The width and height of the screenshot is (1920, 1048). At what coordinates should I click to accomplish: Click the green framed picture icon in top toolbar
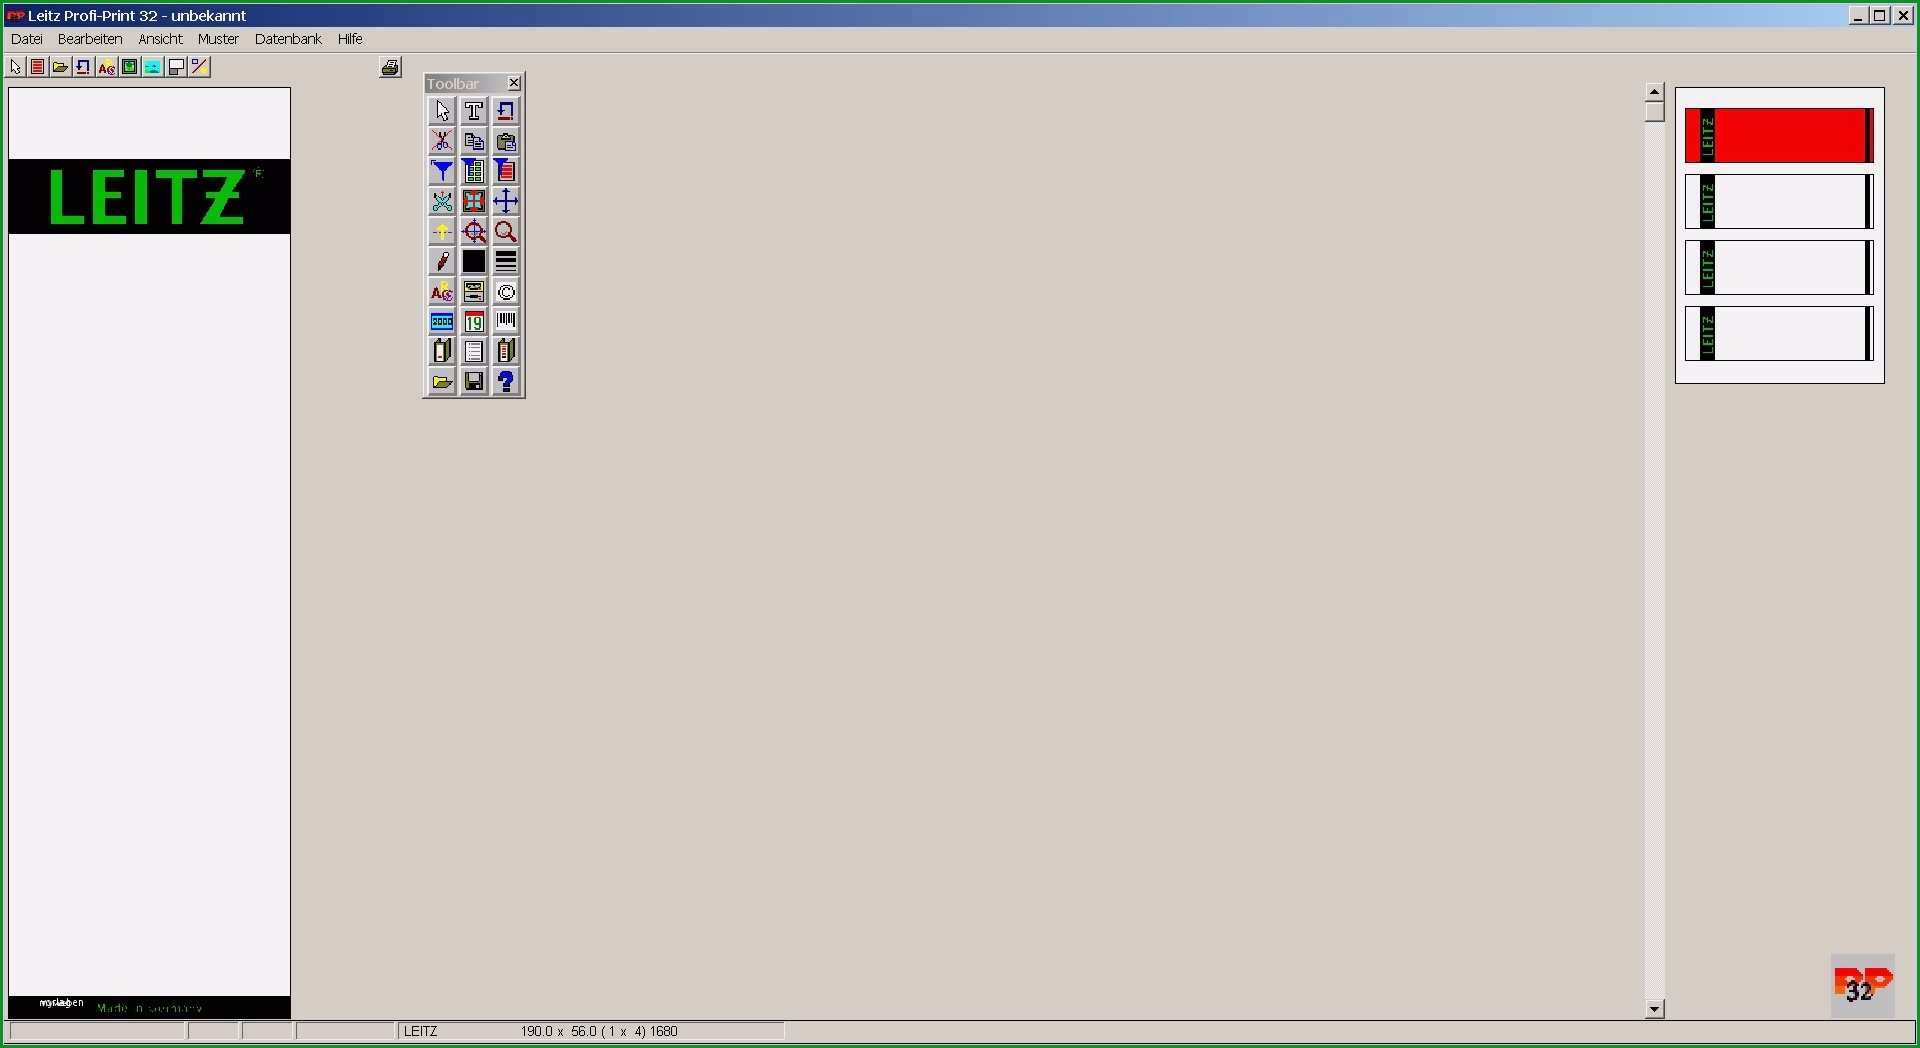(x=130, y=67)
